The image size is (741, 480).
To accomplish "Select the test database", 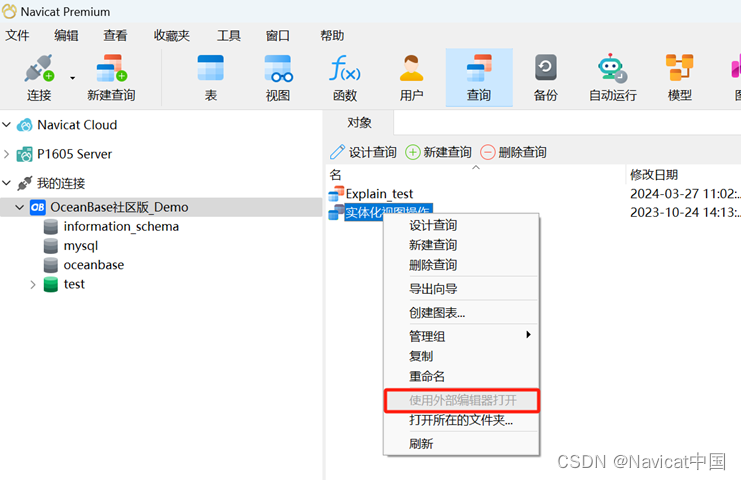I will [x=74, y=284].
